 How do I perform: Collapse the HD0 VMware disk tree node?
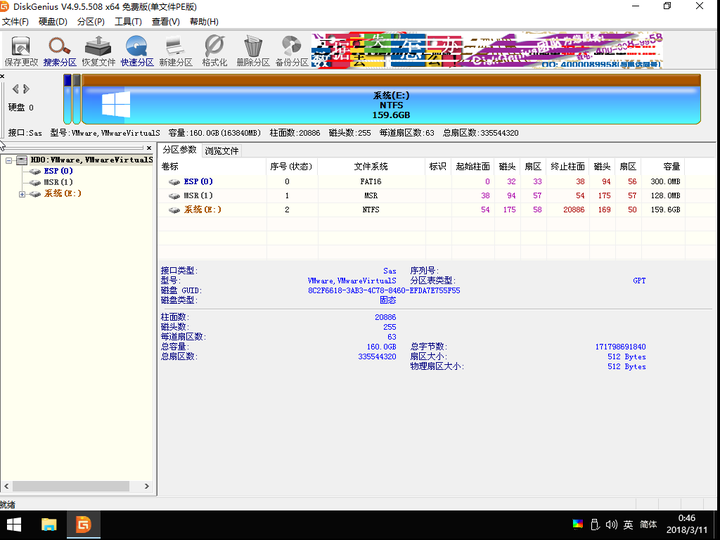9,160
